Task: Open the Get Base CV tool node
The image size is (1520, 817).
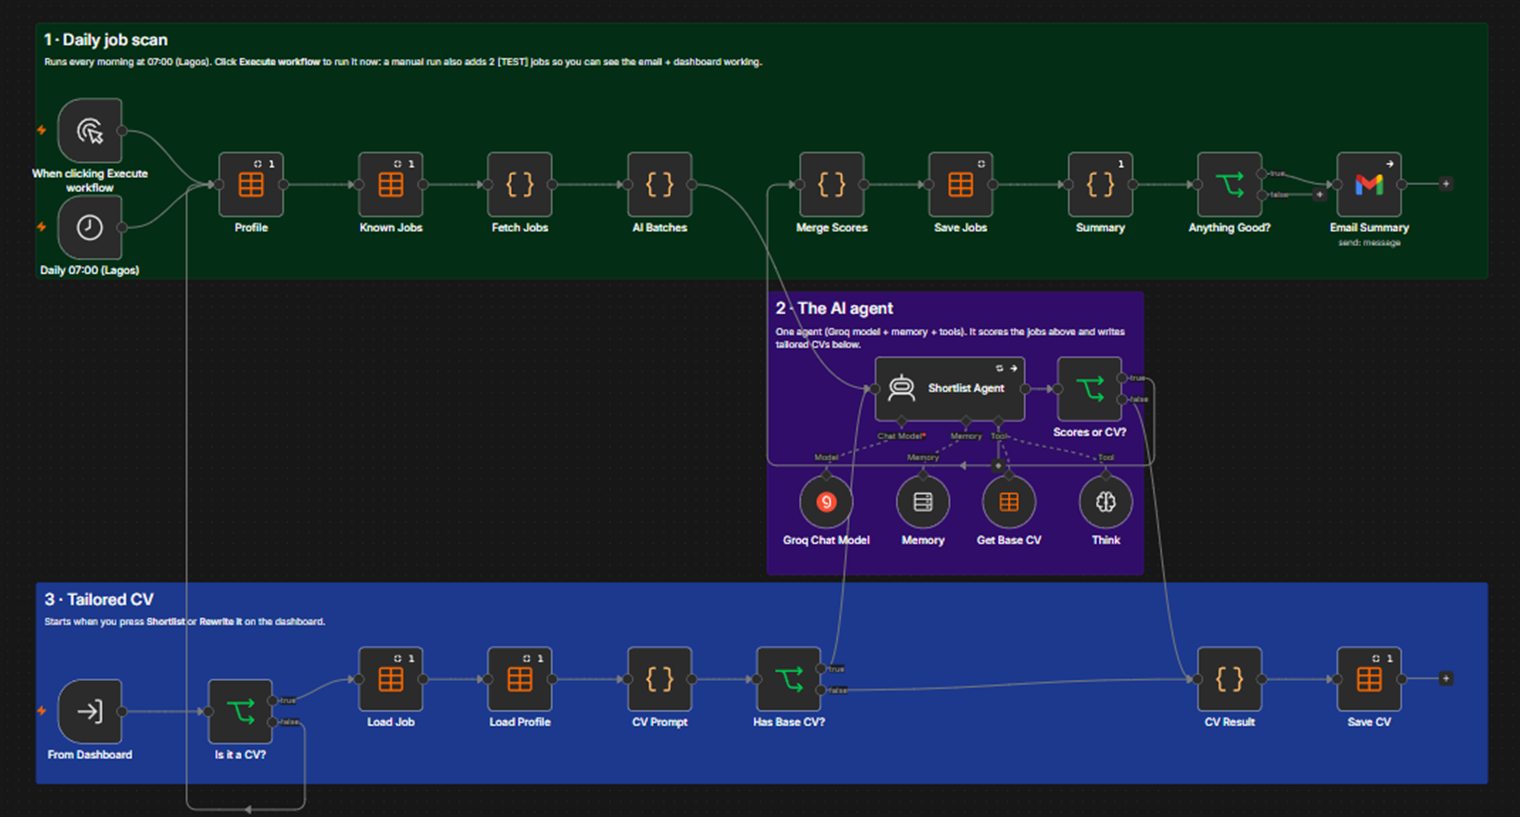Action: tap(1009, 502)
